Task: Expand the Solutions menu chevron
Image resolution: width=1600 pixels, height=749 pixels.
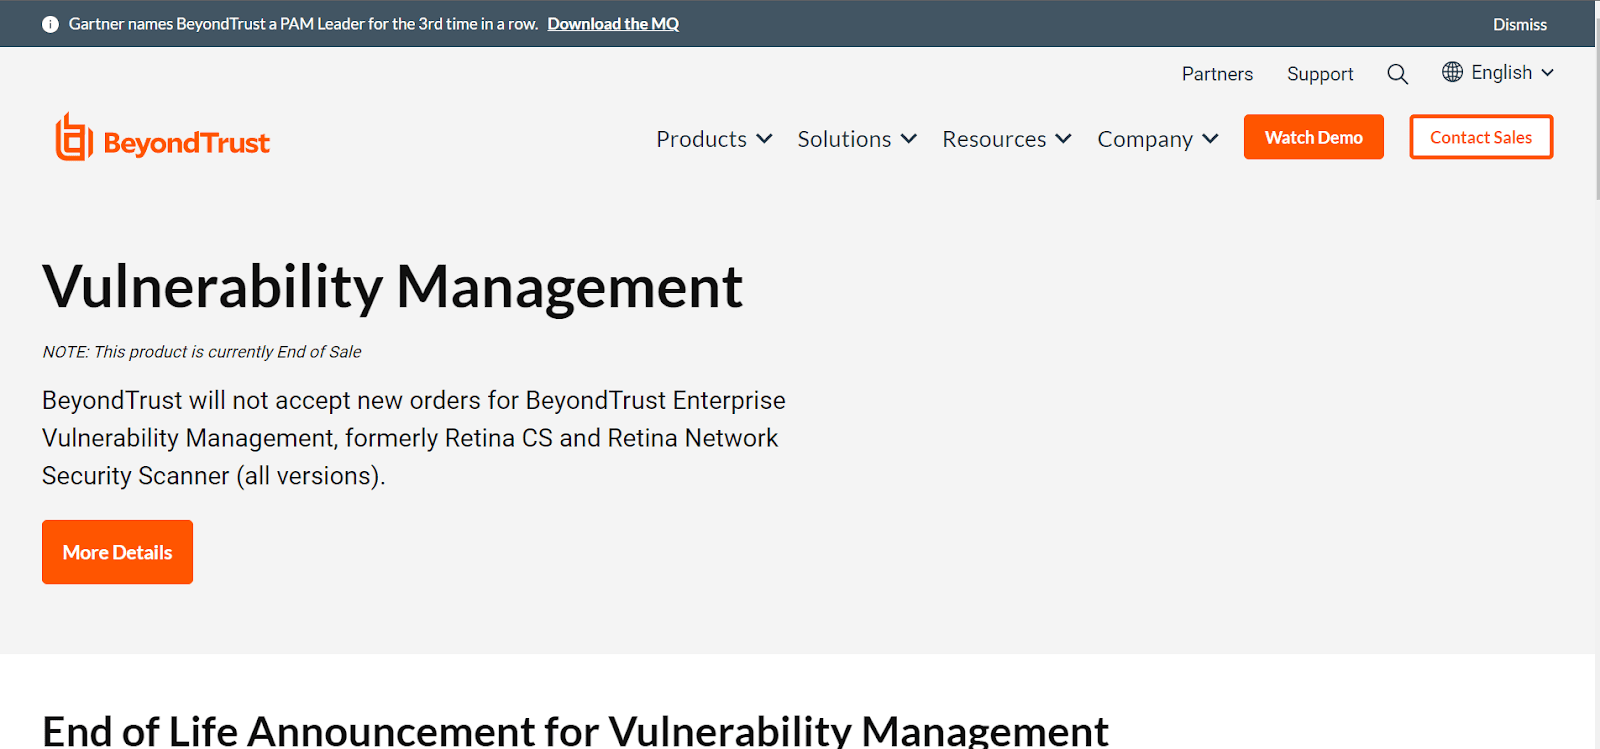Action: point(908,139)
